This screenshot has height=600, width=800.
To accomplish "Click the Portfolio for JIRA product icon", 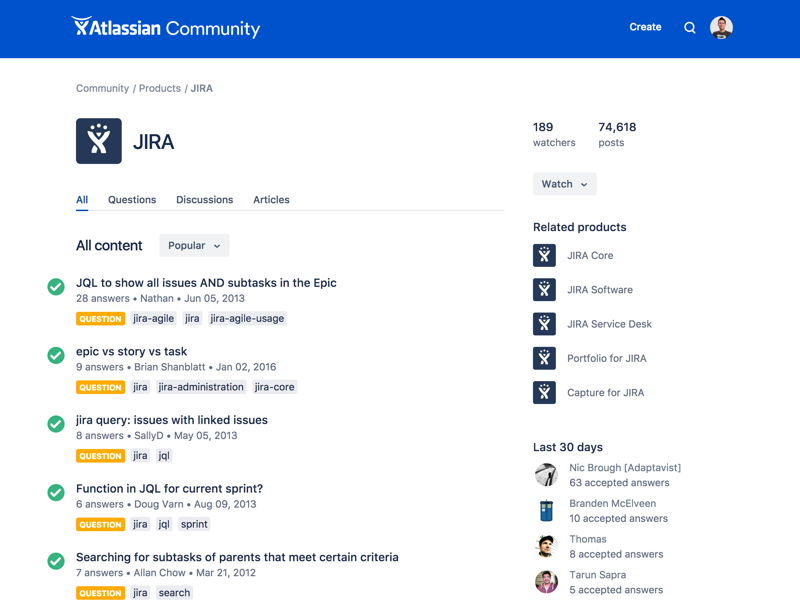I will coord(544,358).
